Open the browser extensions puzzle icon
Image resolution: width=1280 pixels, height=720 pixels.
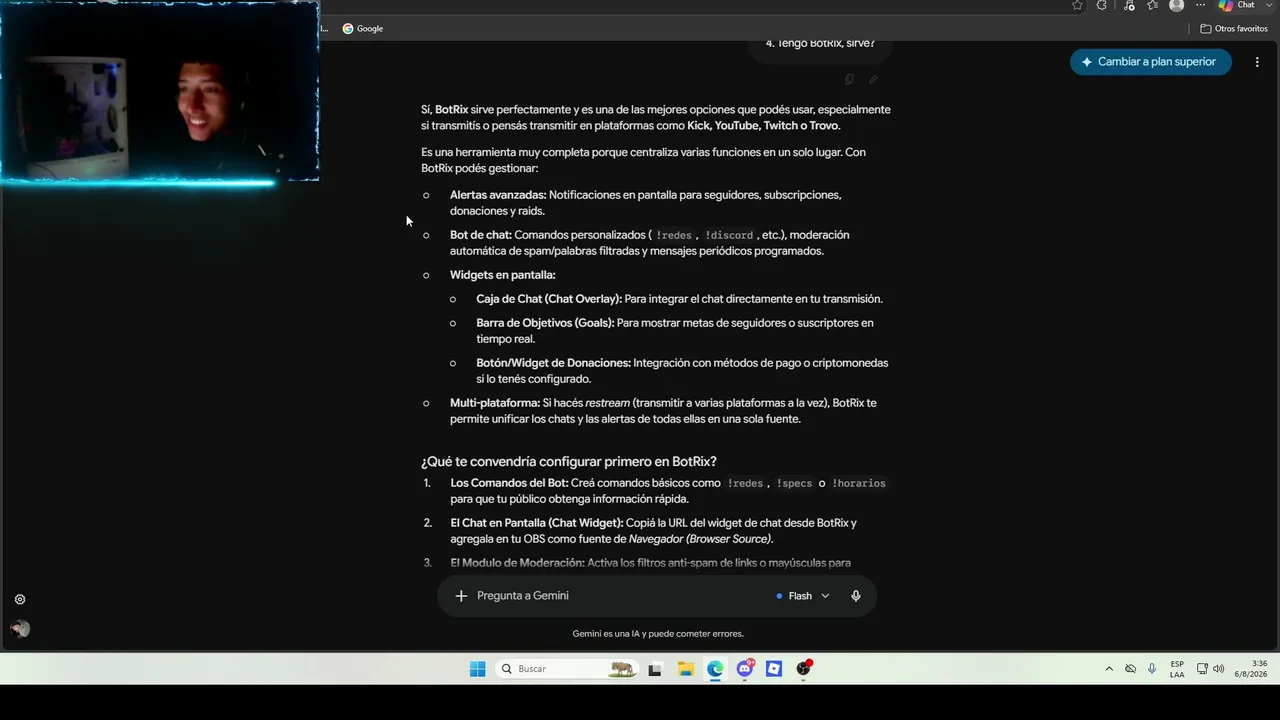1102,5
